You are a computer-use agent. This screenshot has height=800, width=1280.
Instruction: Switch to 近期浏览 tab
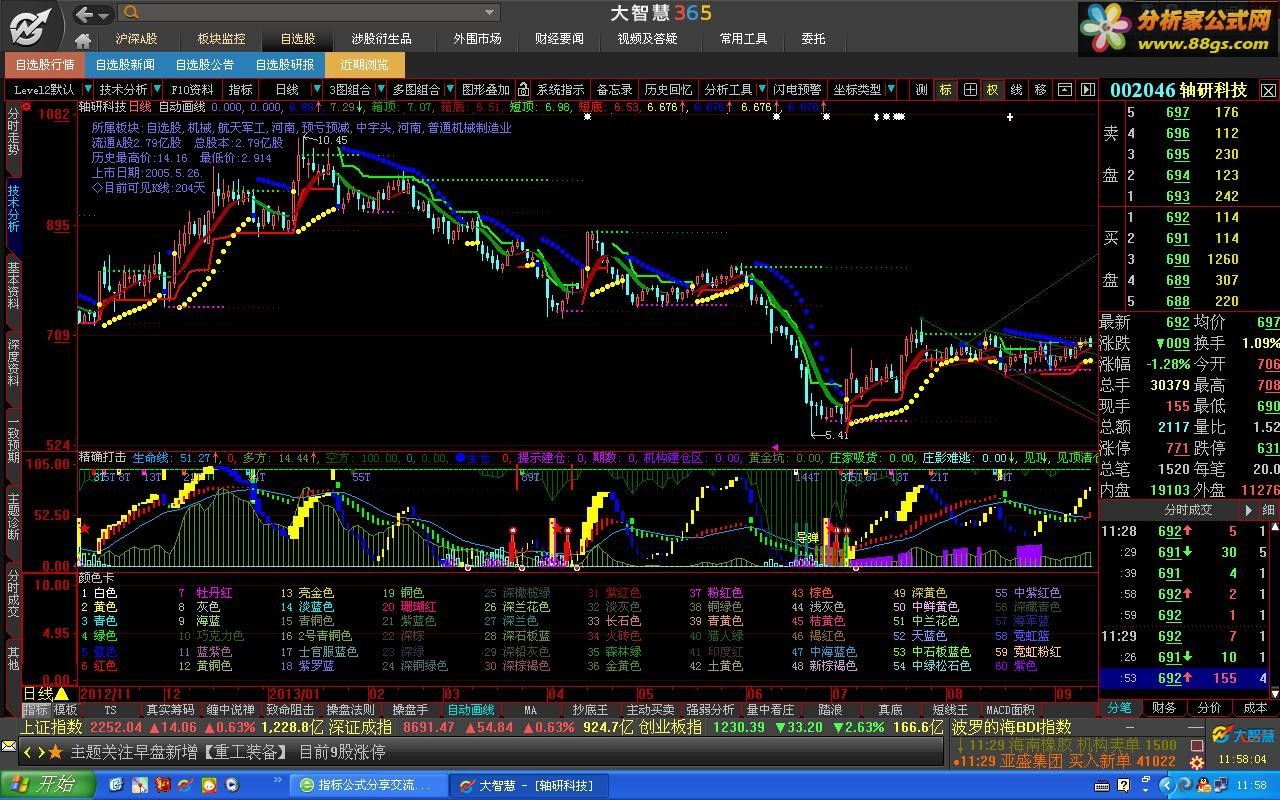pos(364,64)
